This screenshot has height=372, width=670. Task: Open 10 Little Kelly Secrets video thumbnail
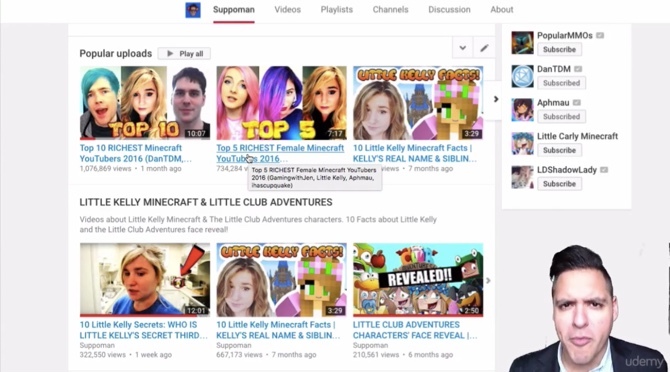145,280
